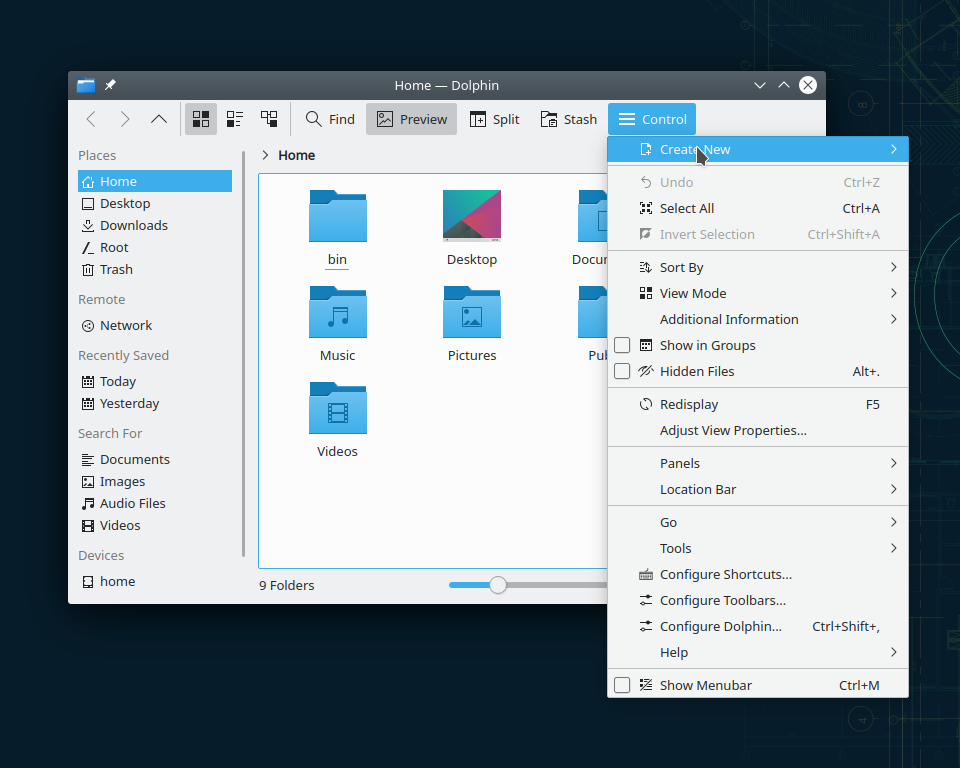Toggle the Preview button in toolbar
Viewport: 960px width, 768px height.
[411, 119]
